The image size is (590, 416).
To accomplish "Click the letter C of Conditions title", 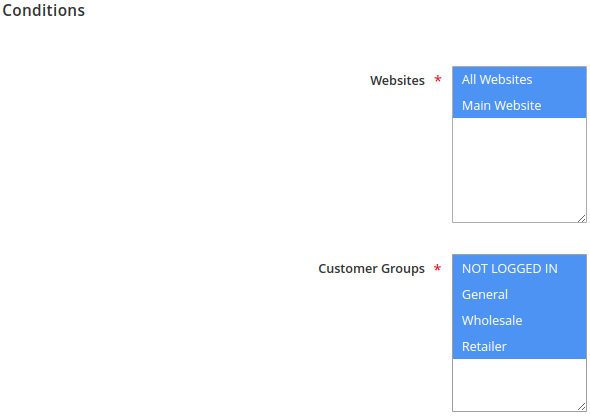I will point(8,10).
